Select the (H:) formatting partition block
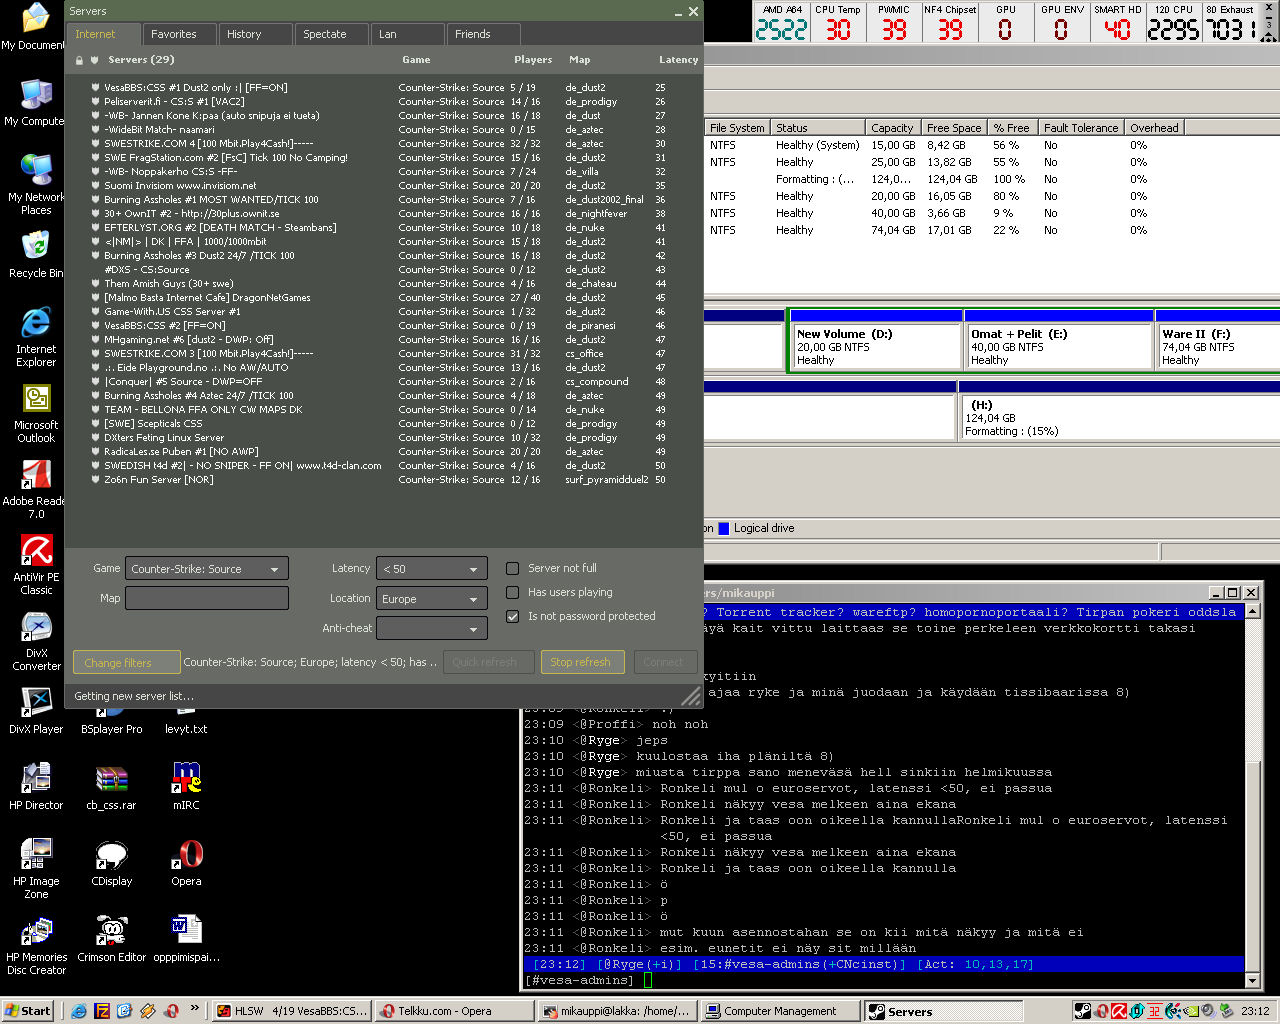Image resolution: width=1280 pixels, height=1024 pixels. (x=1119, y=410)
